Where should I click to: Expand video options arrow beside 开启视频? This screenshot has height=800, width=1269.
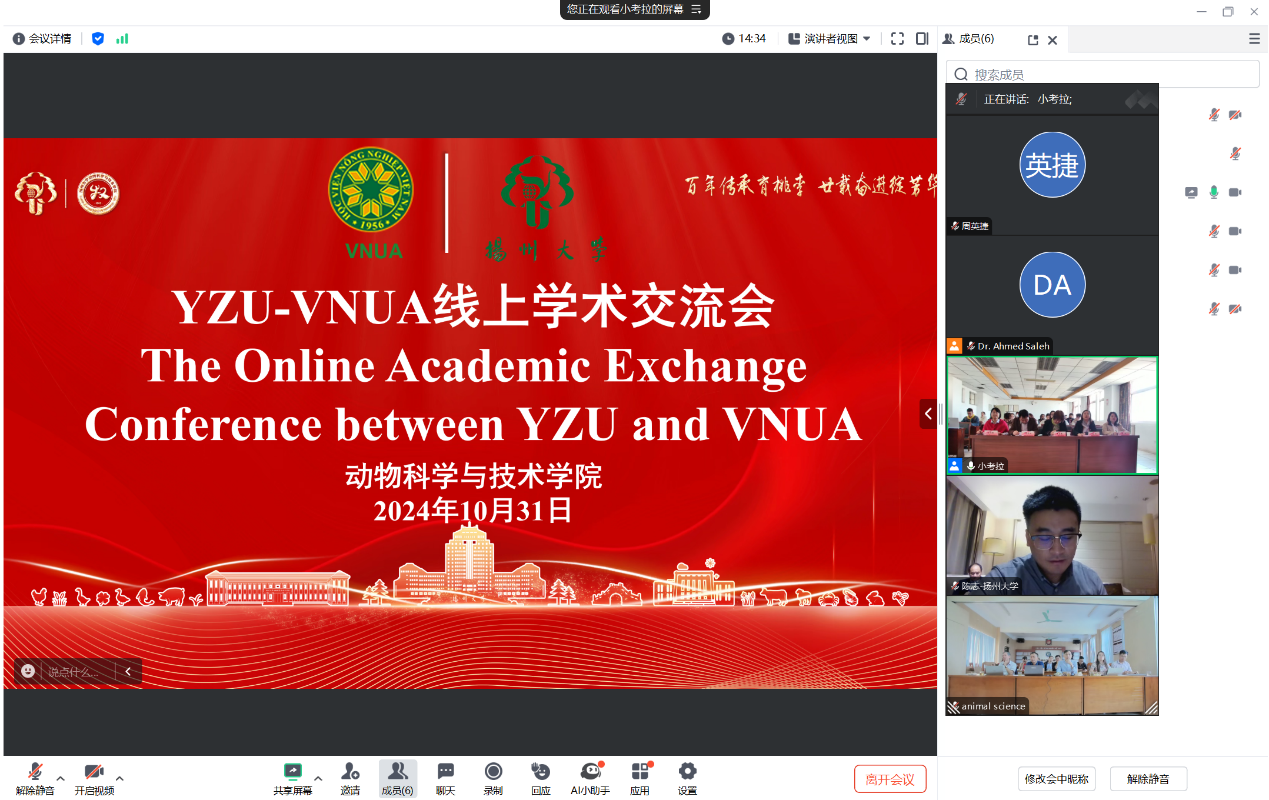(120, 778)
